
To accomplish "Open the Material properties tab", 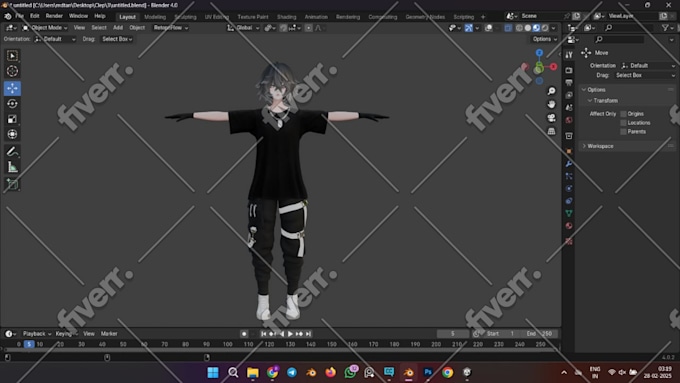I will pos(569,226).
